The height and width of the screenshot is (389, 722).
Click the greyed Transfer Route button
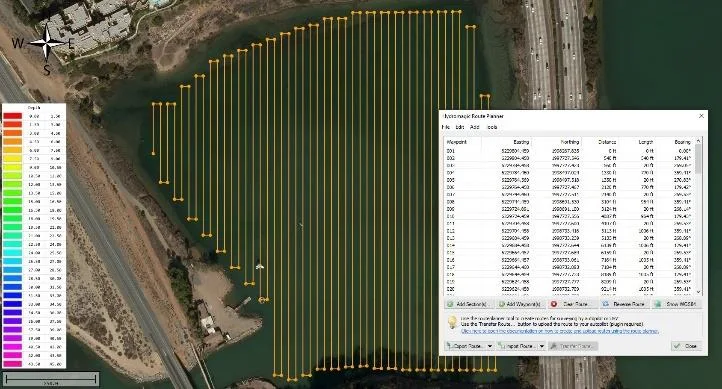click(x=573, y=346)
